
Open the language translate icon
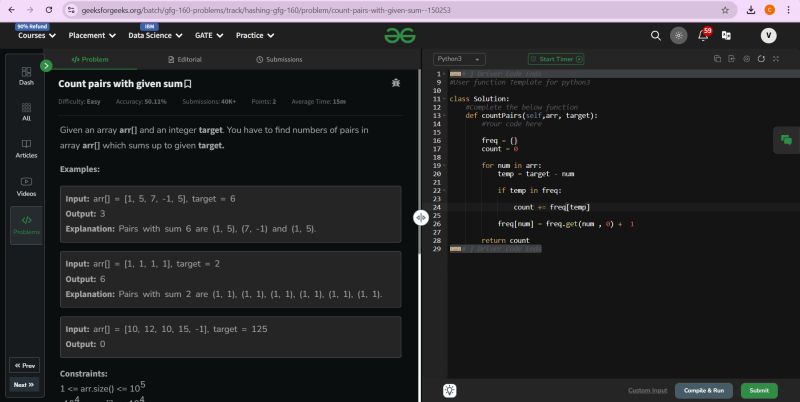[x=726, y=35]
